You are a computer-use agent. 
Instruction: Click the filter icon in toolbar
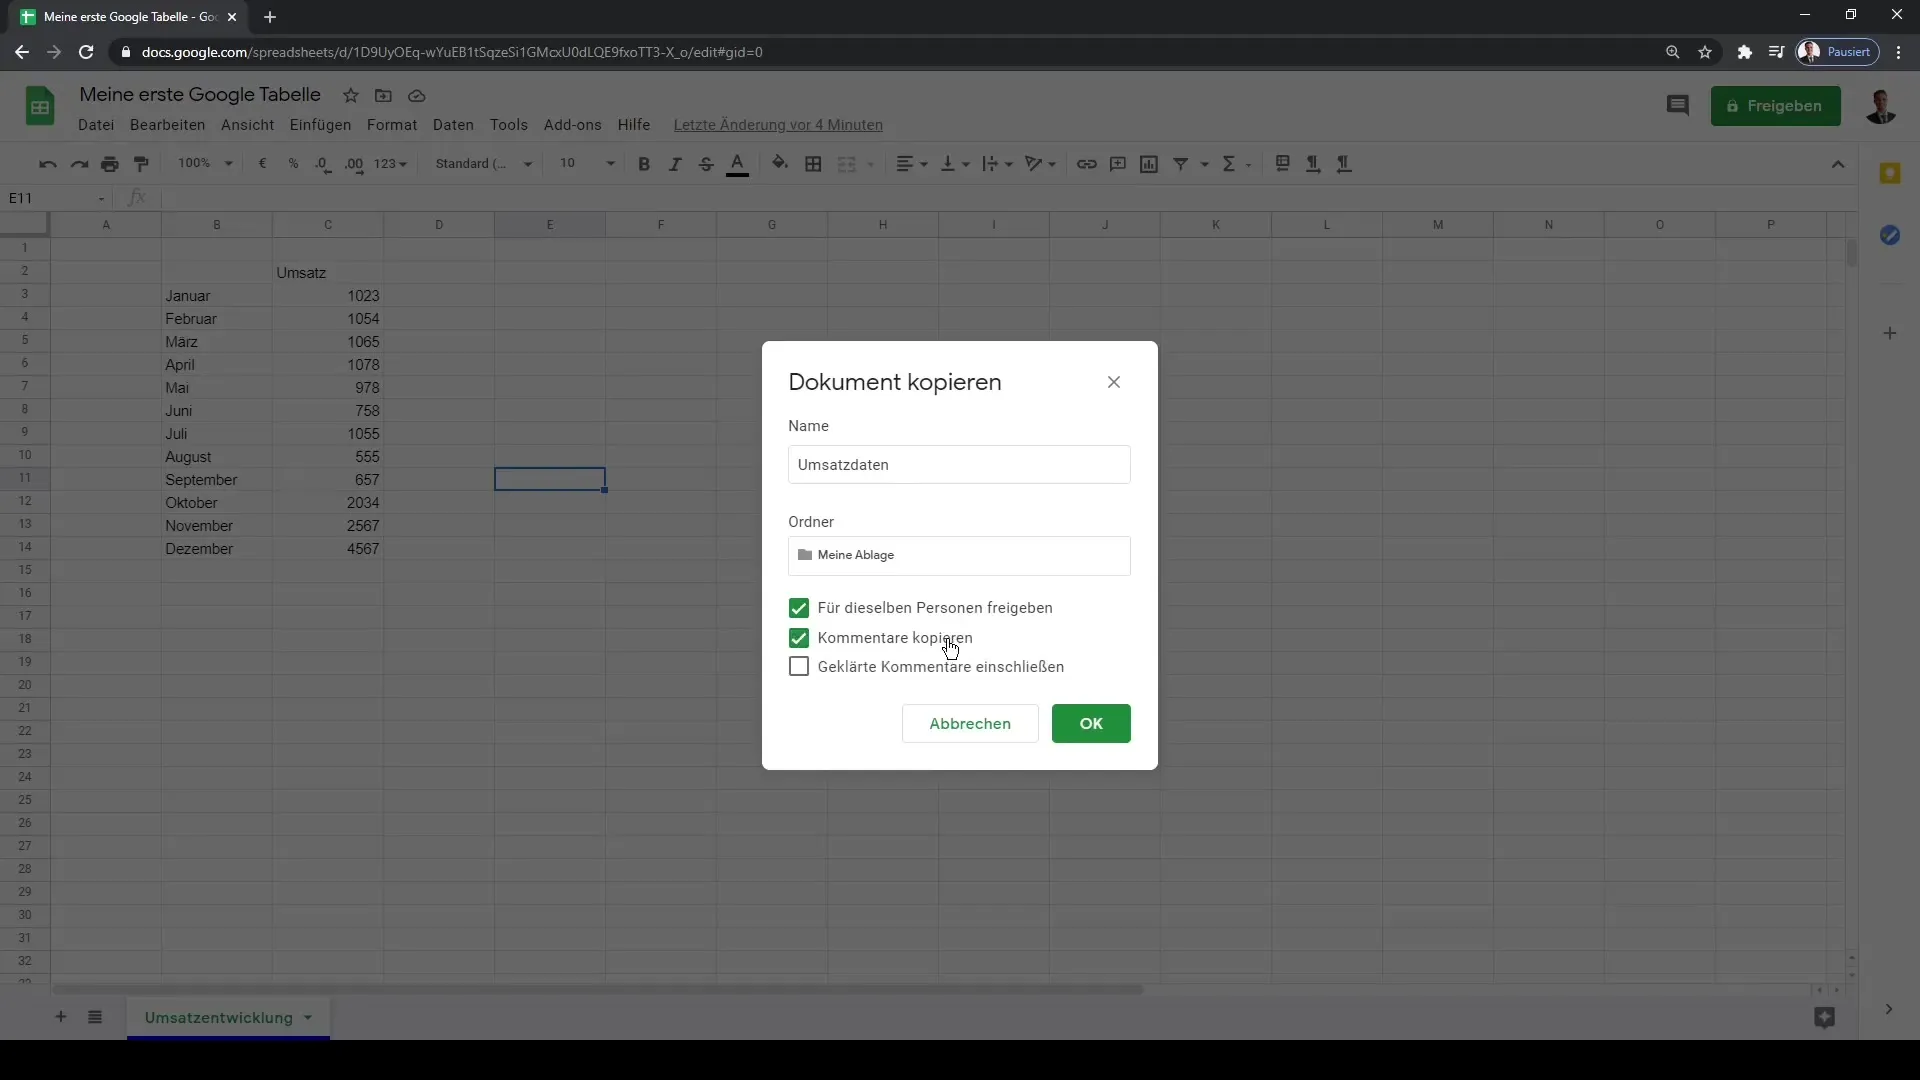click(x=1182, y=164)
